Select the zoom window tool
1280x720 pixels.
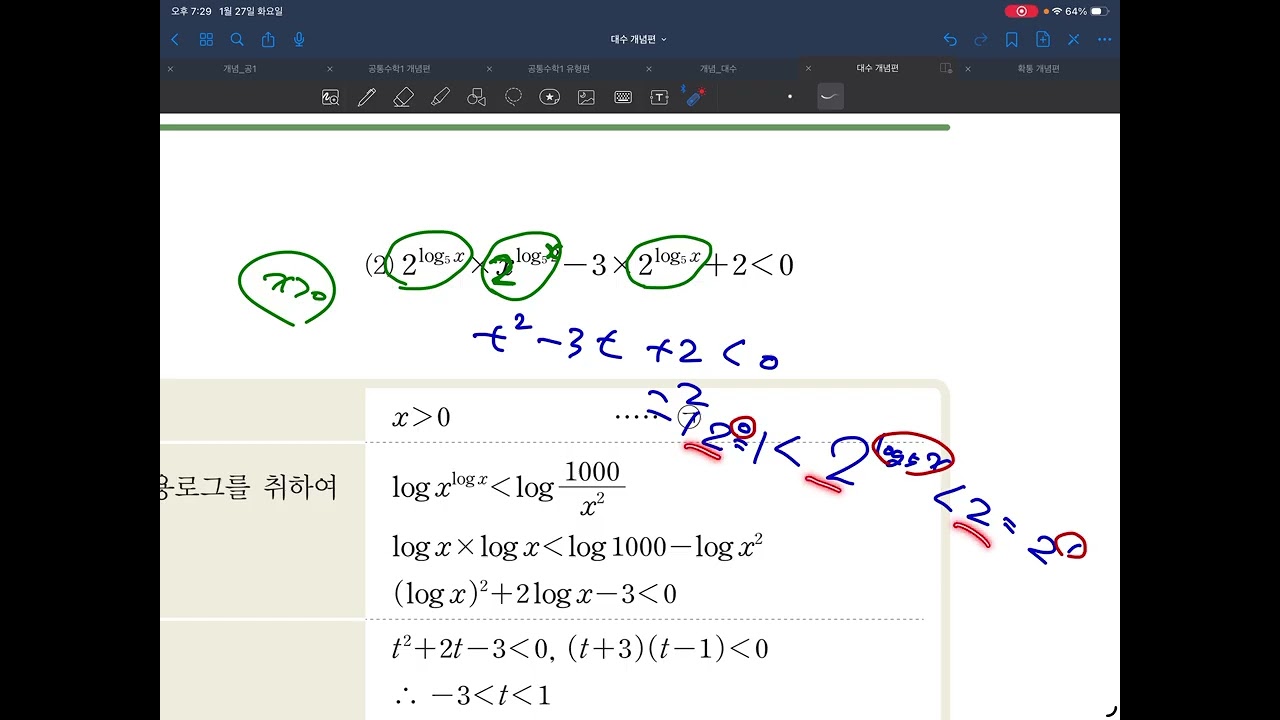tap(330, 97)
